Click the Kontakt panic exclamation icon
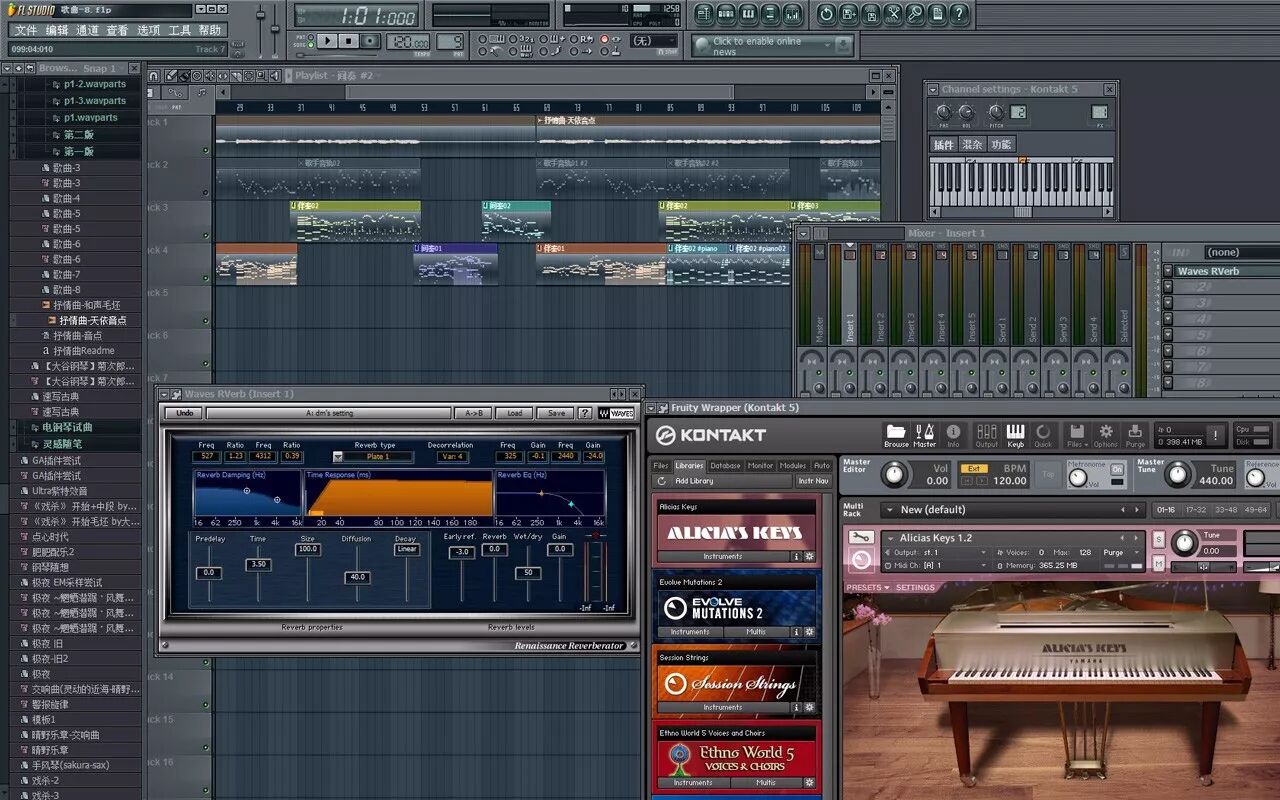 tap(1216, 435)
